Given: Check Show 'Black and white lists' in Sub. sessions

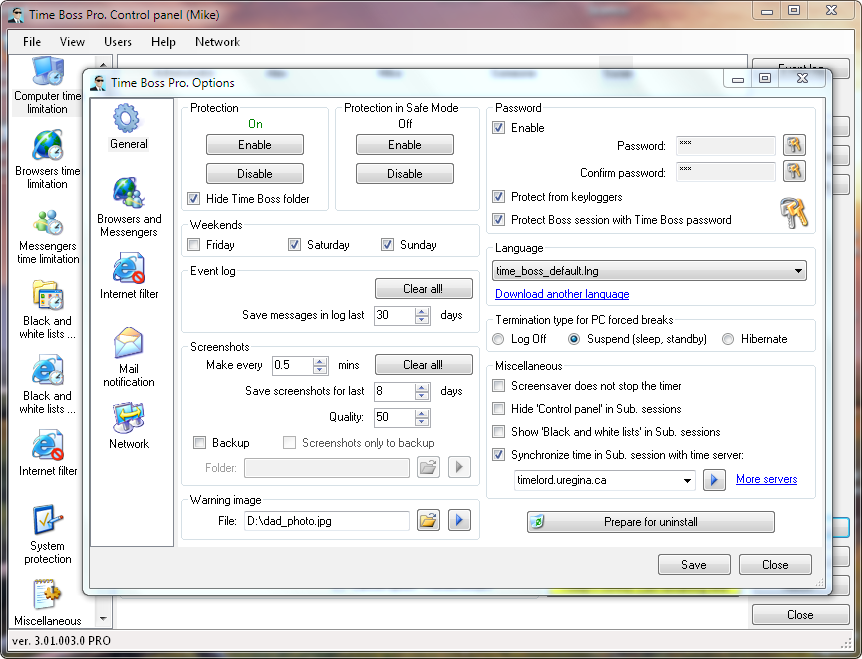Looking at the screenshot, I should point(499,431).
